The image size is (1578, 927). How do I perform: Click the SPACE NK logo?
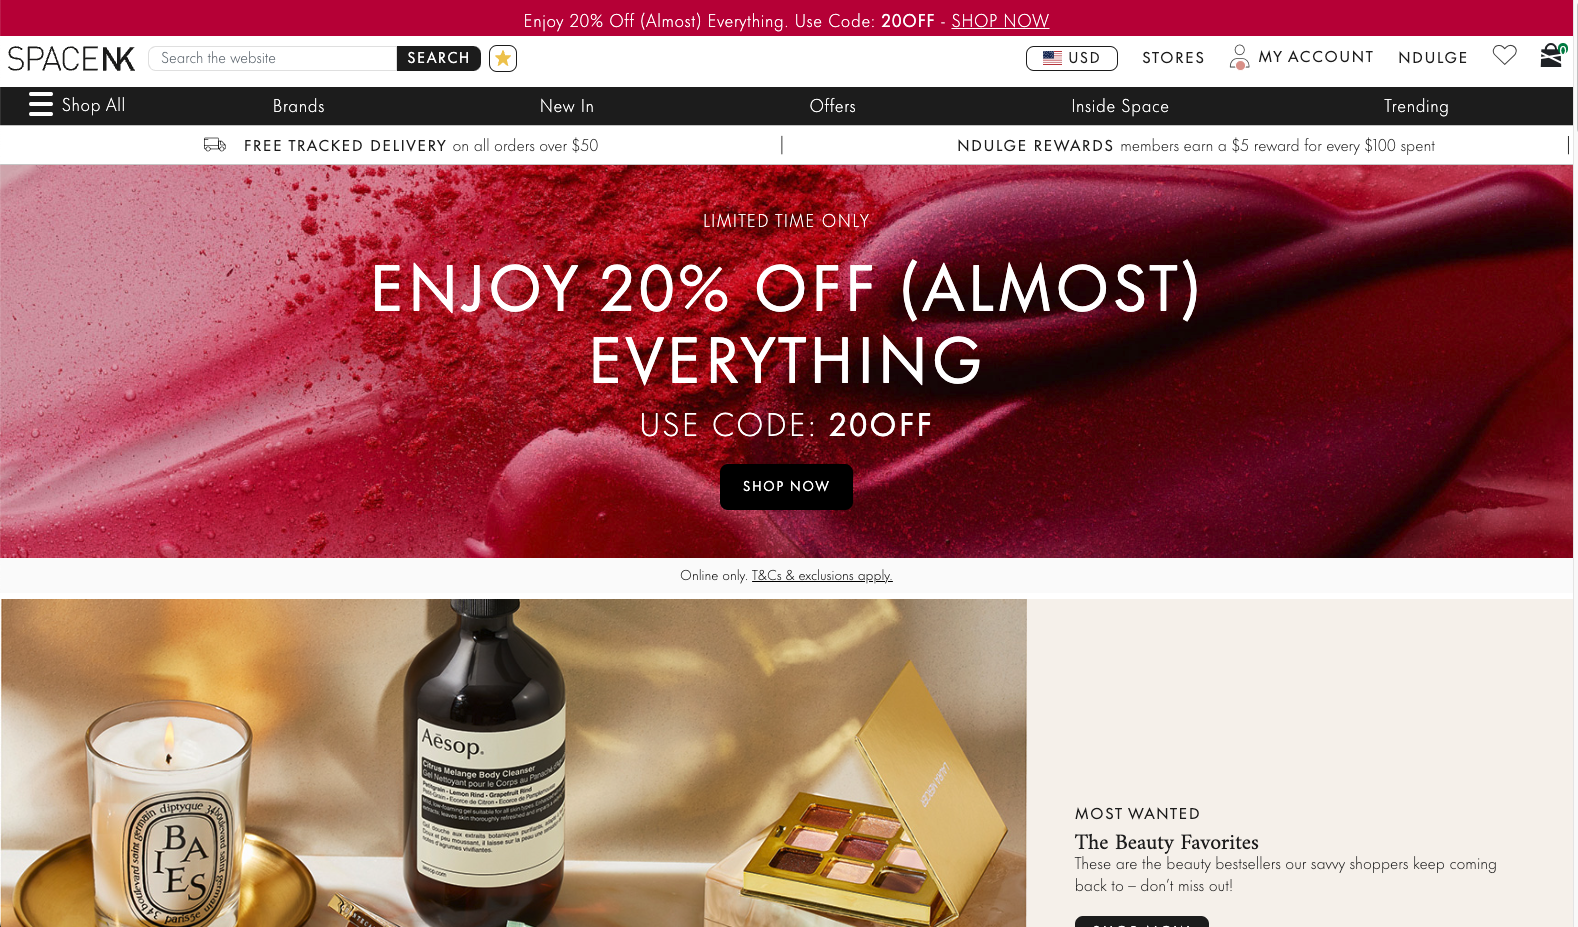pyautogui.click(x=71, y=58)
